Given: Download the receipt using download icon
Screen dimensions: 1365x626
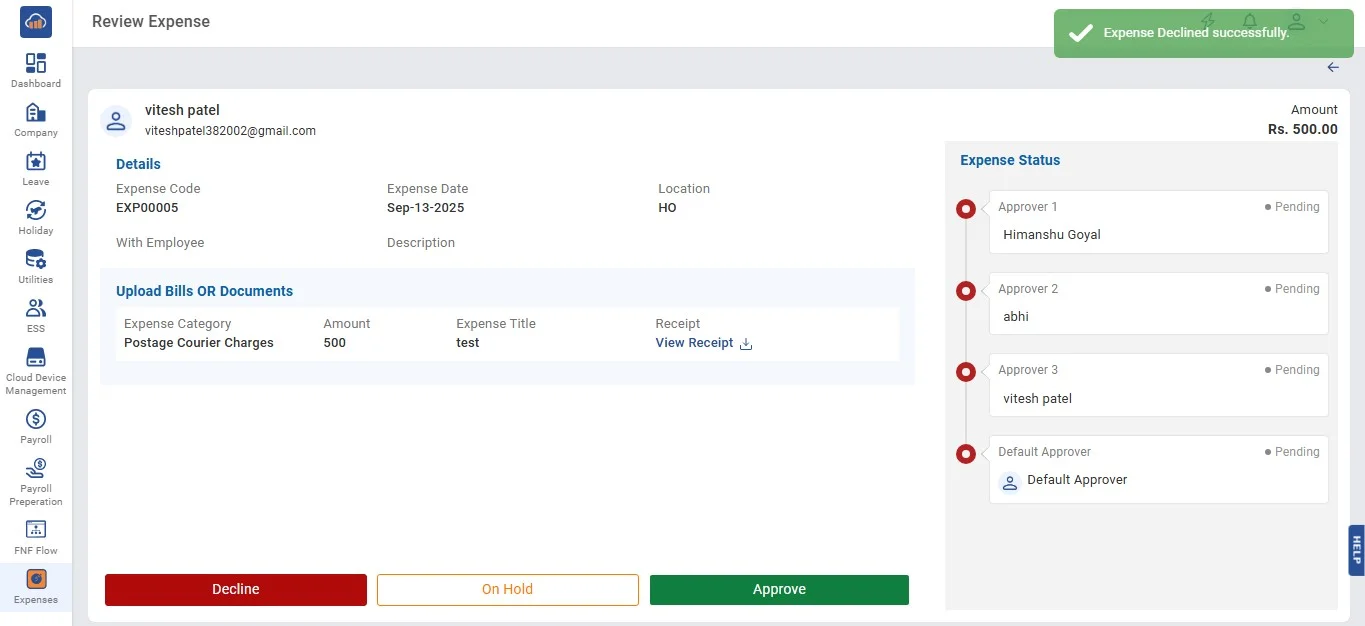Looking at the screenshot, I should [746, 343].
